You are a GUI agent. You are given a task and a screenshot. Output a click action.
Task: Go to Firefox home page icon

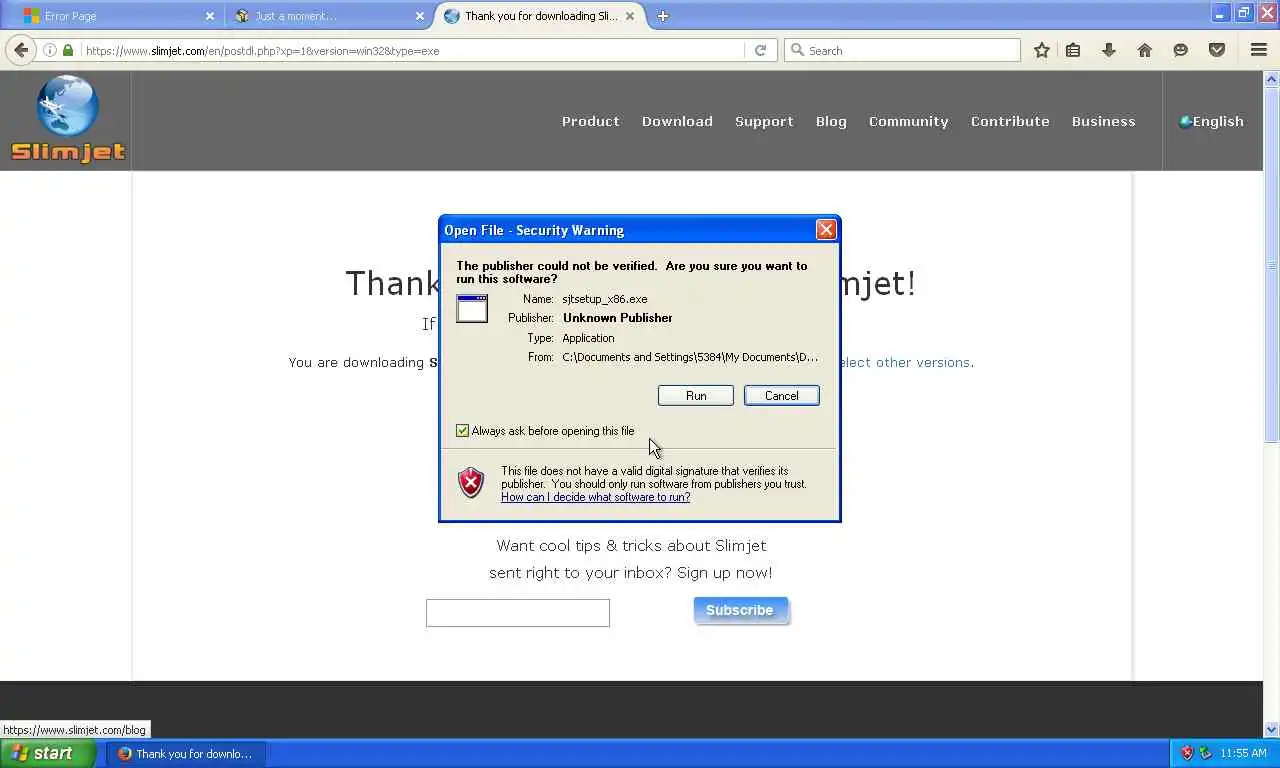[x=1145, y=50]
